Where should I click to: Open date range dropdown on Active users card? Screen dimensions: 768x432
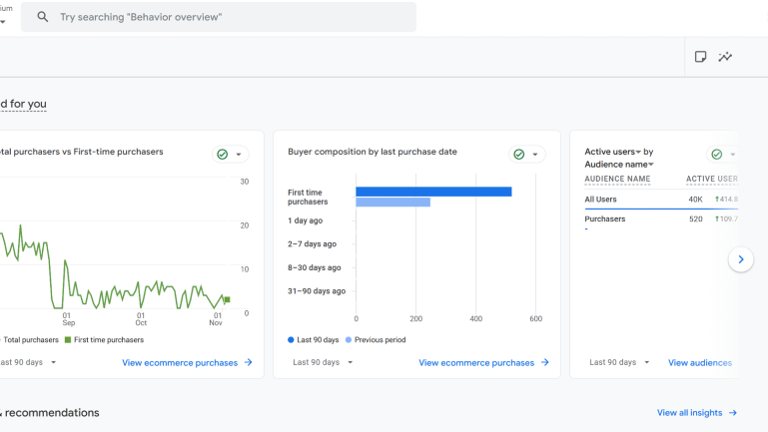coord(619,363)
